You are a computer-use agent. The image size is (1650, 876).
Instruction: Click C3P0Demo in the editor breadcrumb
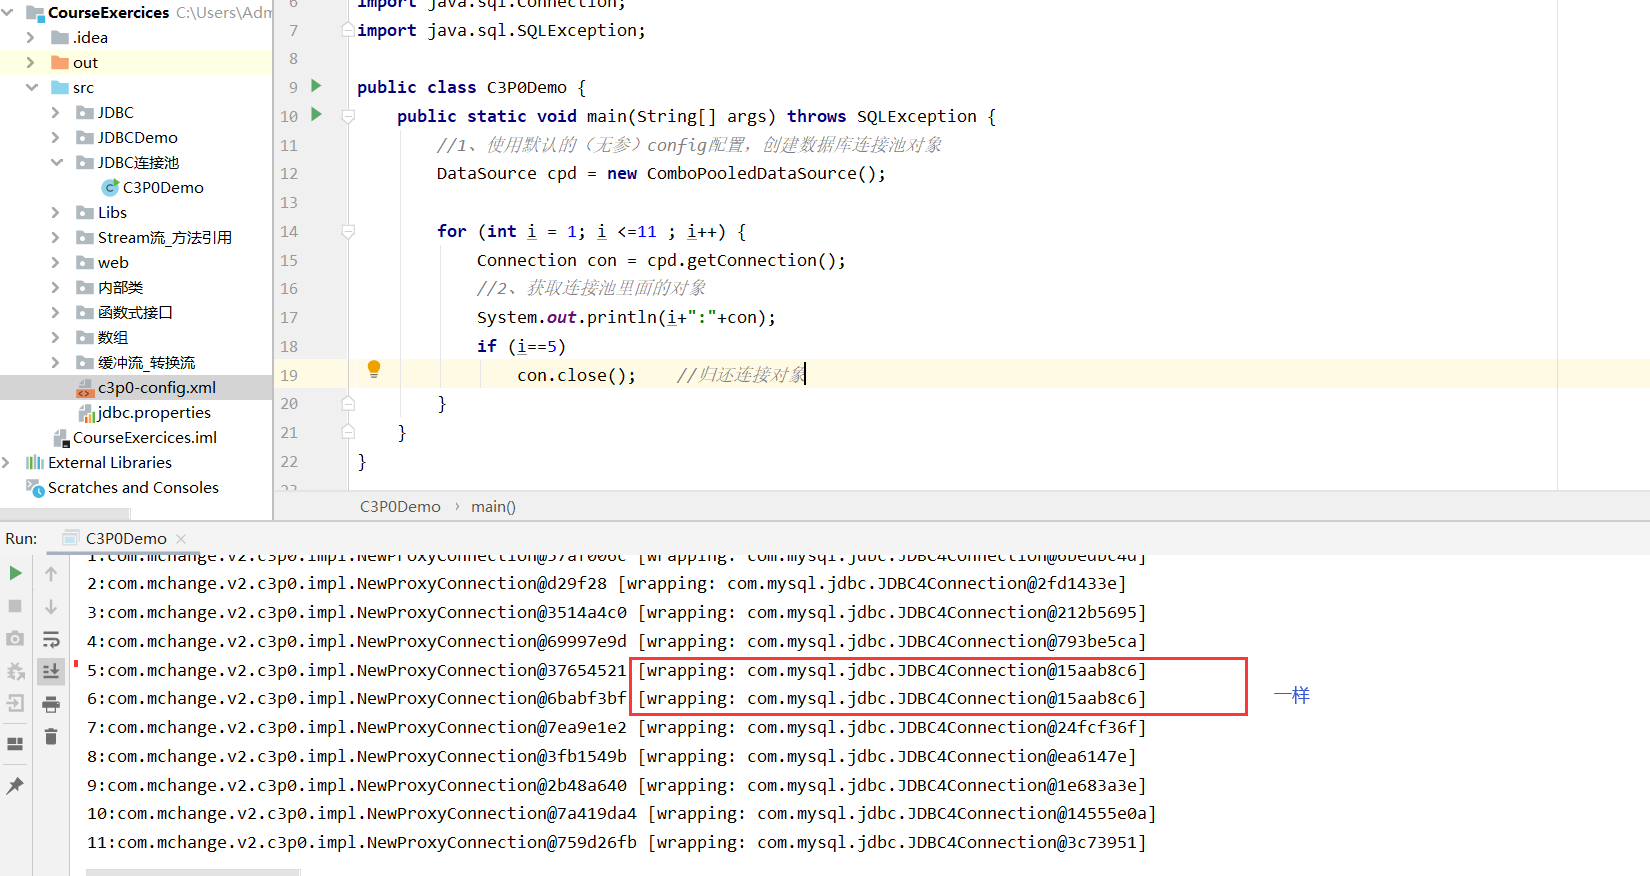[x=400, y=506]
